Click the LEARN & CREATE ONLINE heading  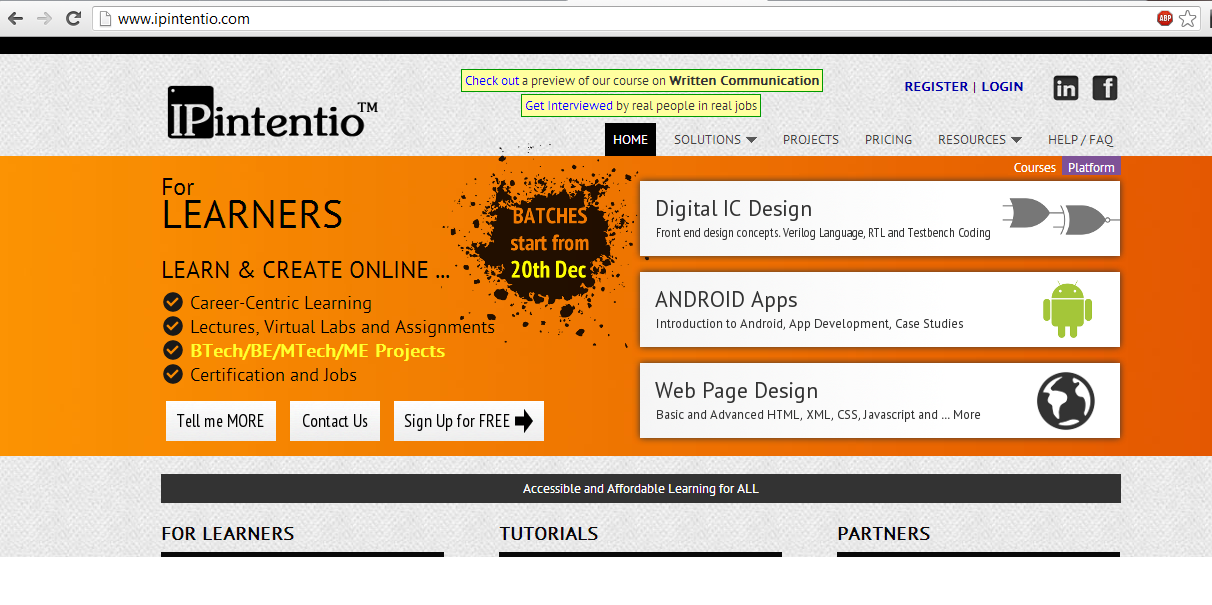click(305, 270)
